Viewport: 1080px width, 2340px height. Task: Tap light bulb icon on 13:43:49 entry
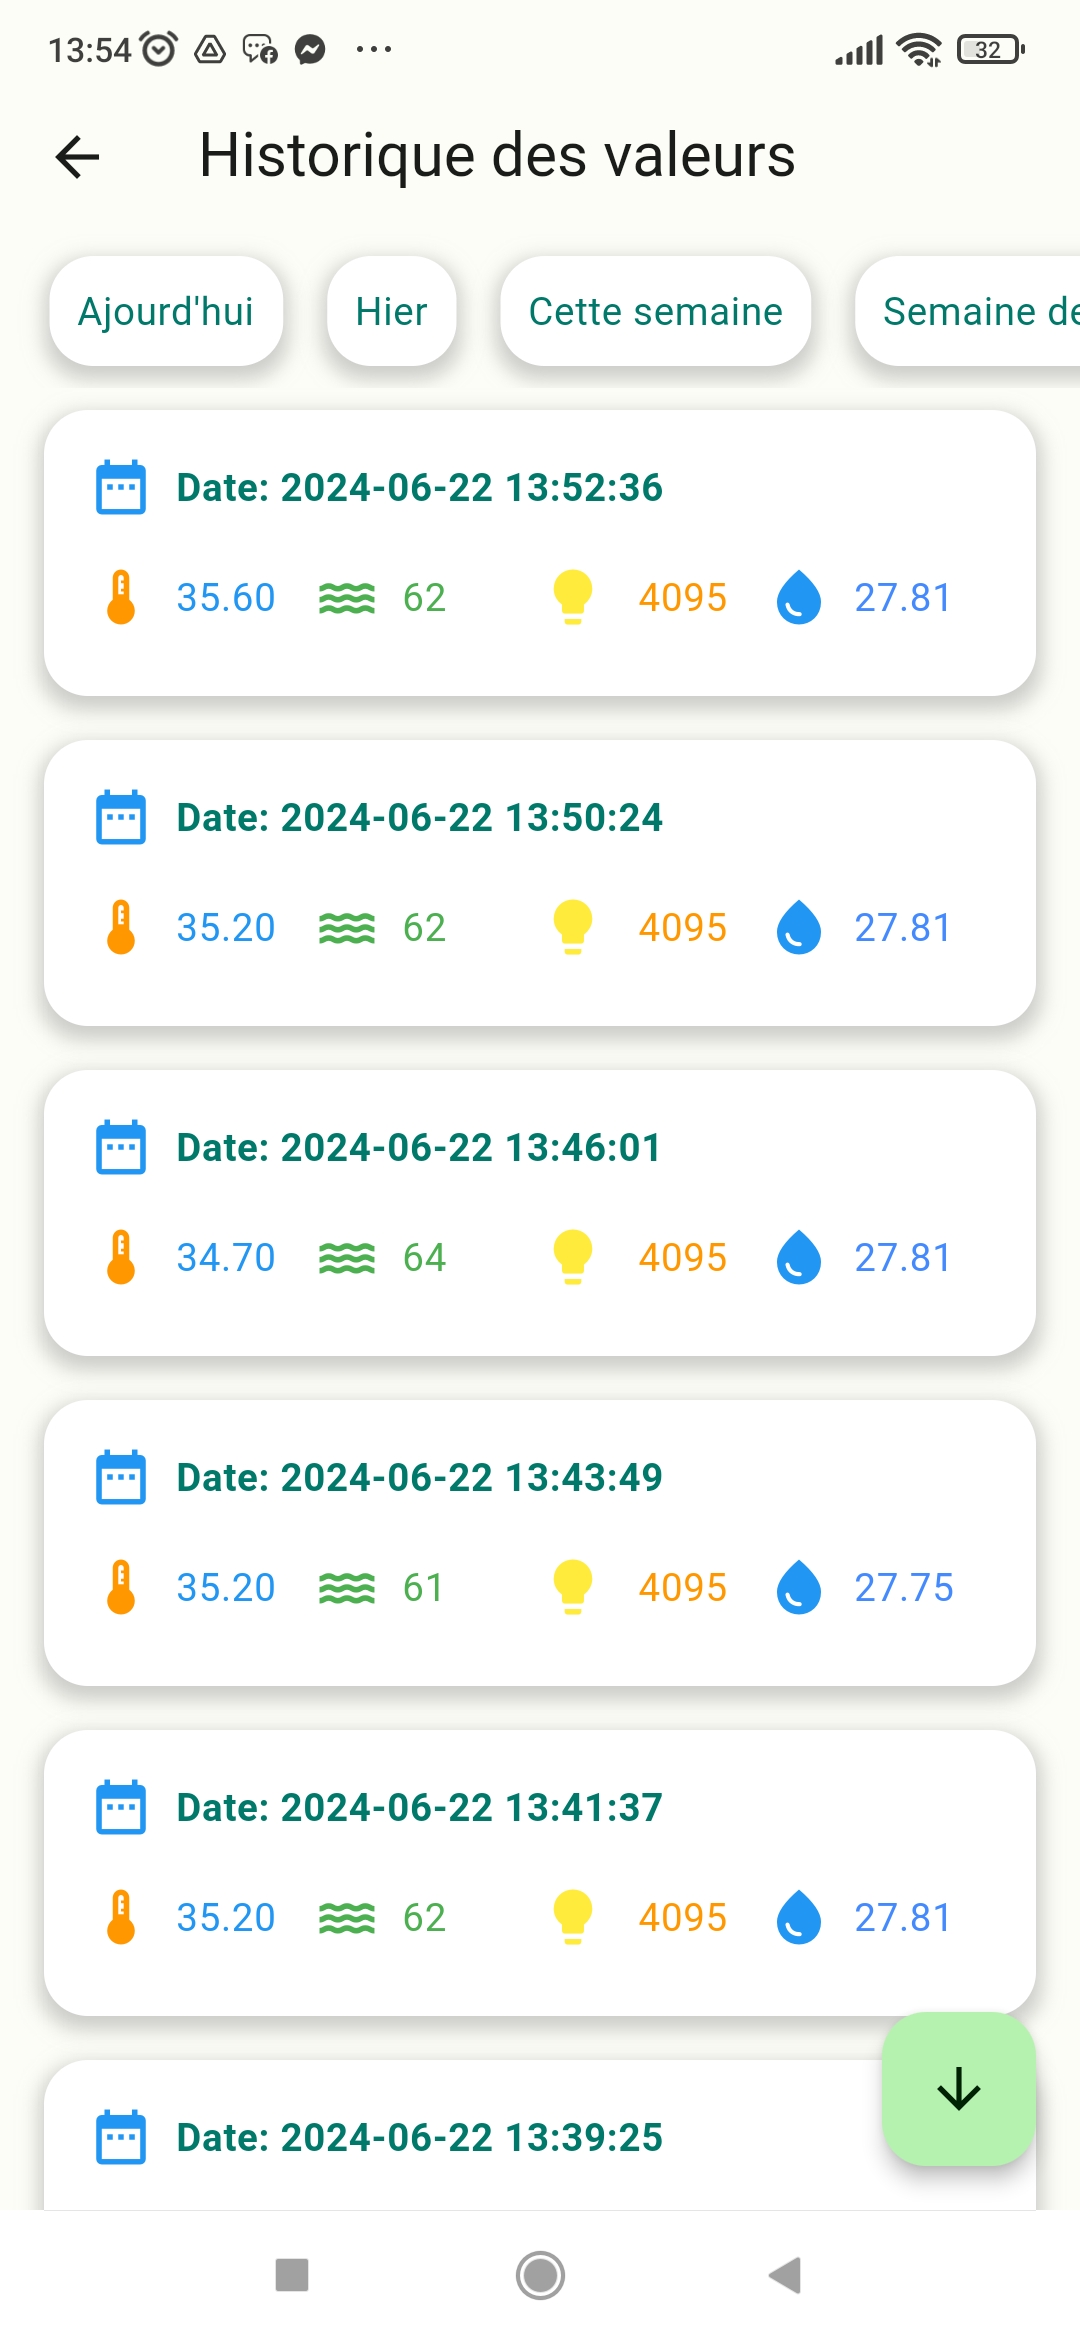point(573,1587)
